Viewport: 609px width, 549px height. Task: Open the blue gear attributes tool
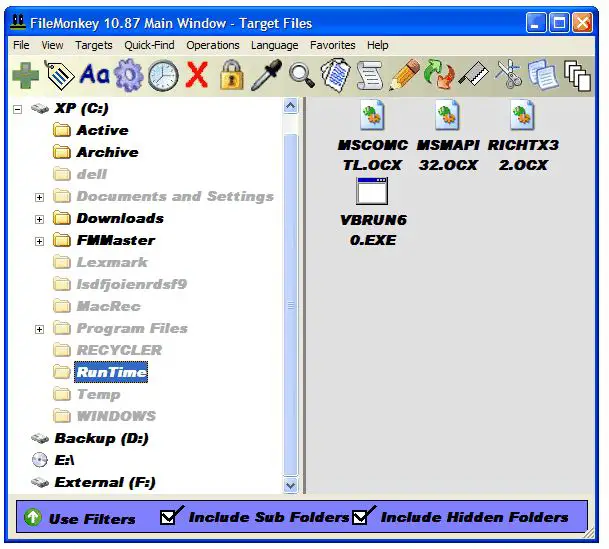[x=129, y=75]
